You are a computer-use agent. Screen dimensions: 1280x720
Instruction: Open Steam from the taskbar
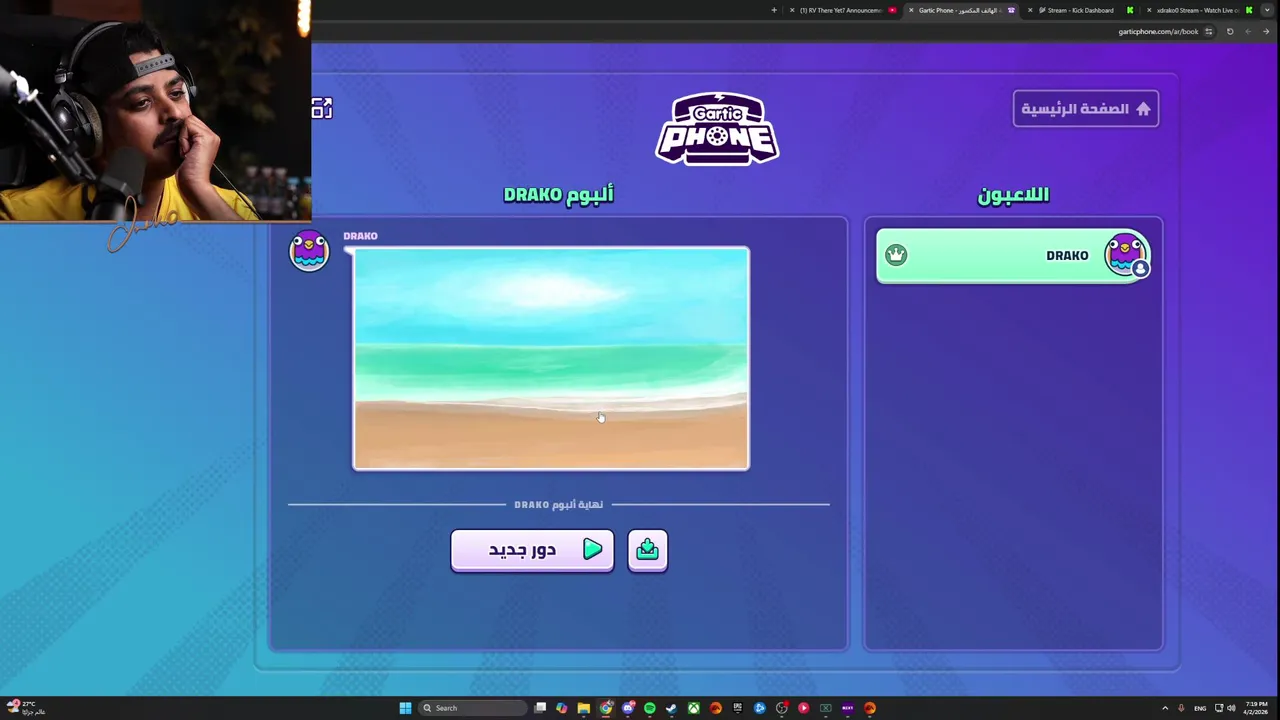tap(671, 708)
